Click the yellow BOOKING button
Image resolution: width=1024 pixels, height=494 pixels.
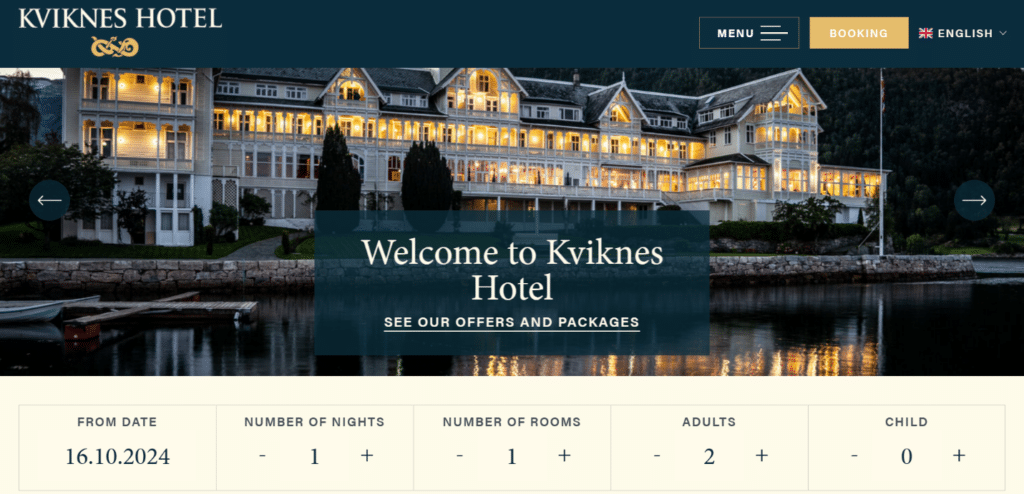[859, 33]
